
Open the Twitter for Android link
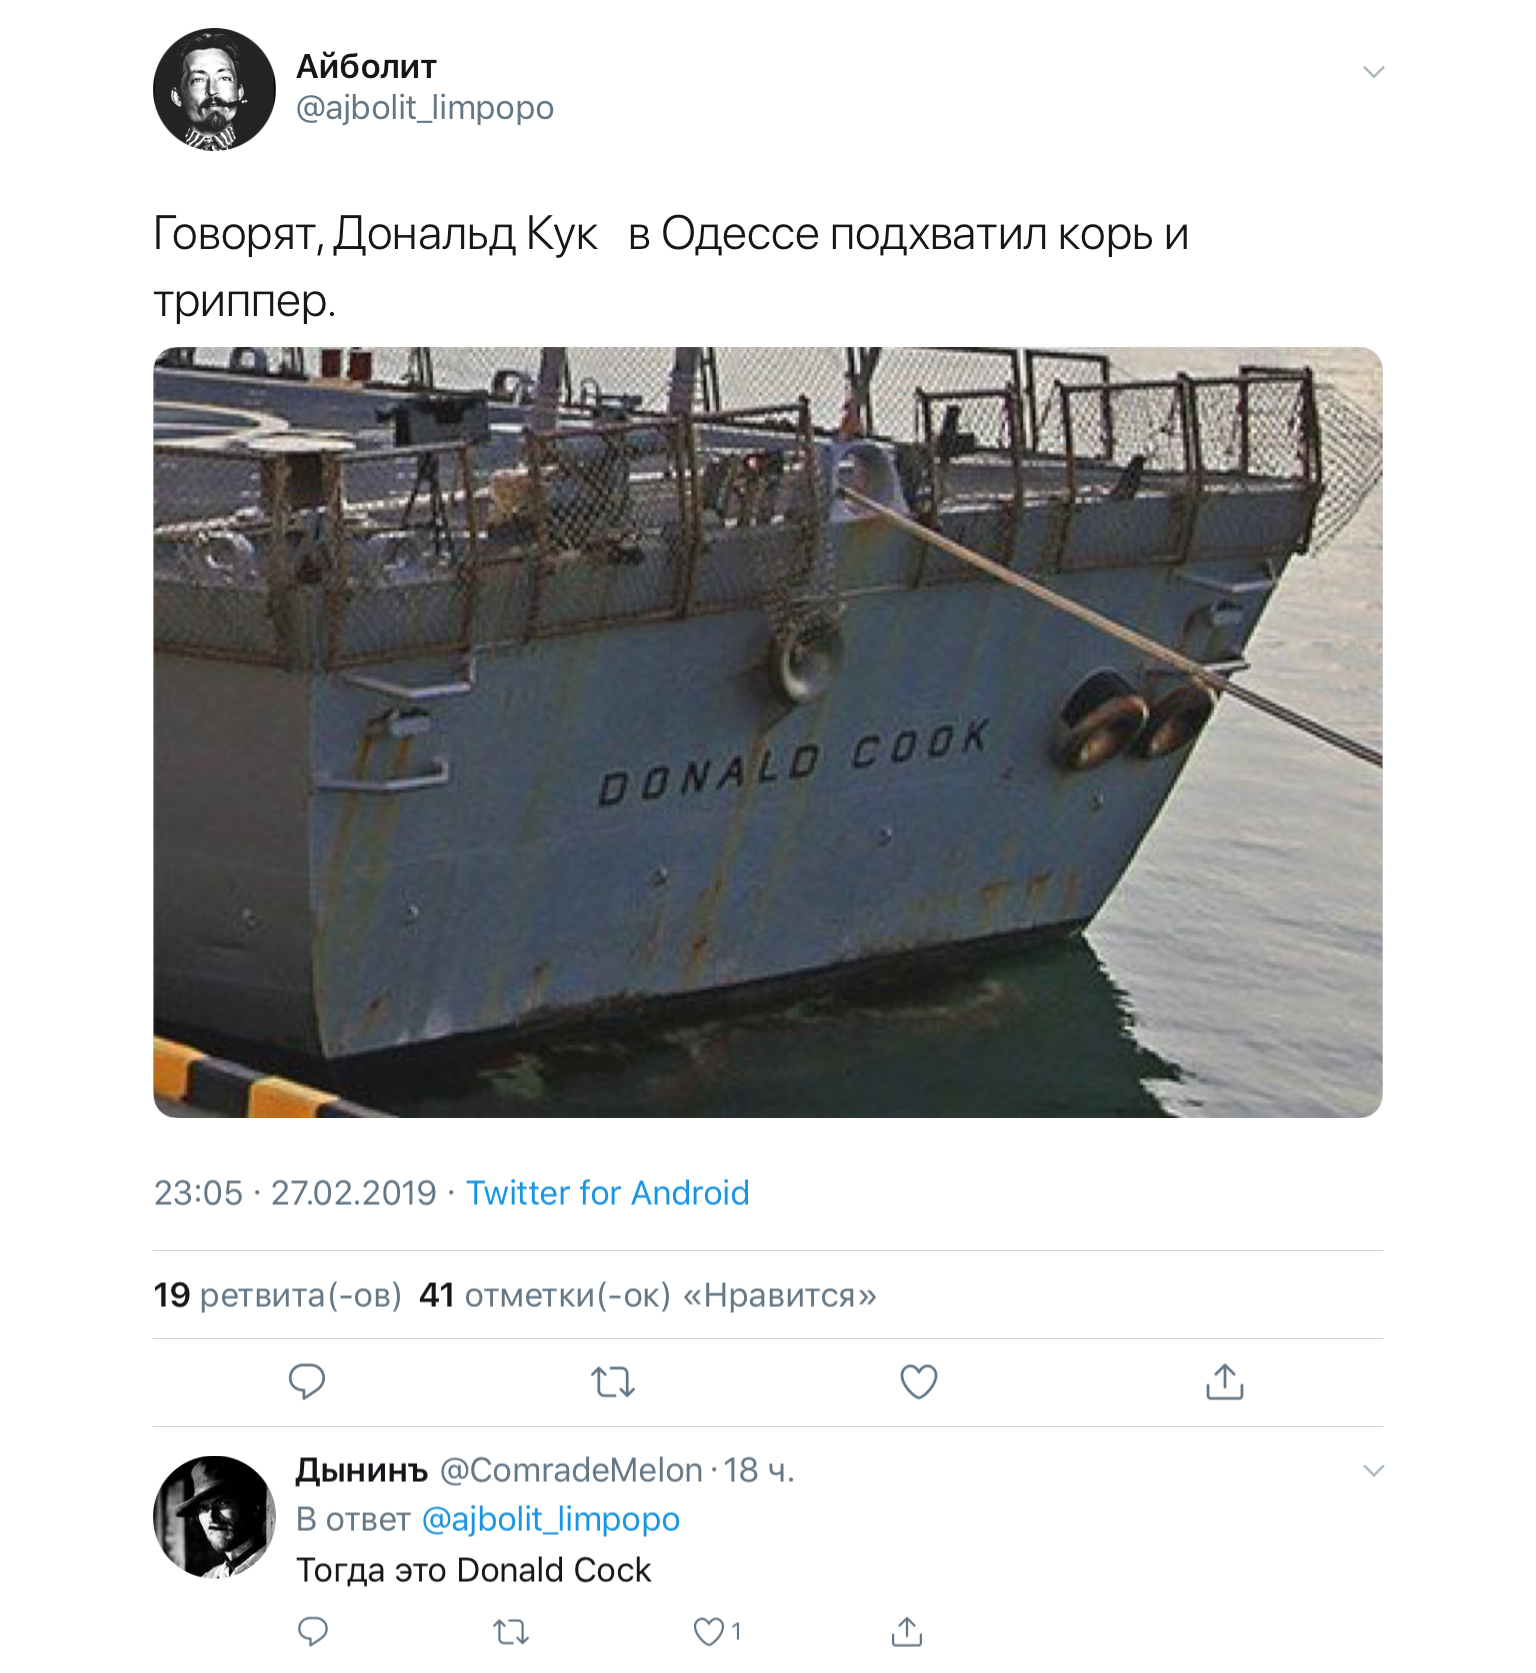[x=607, y=1193]
